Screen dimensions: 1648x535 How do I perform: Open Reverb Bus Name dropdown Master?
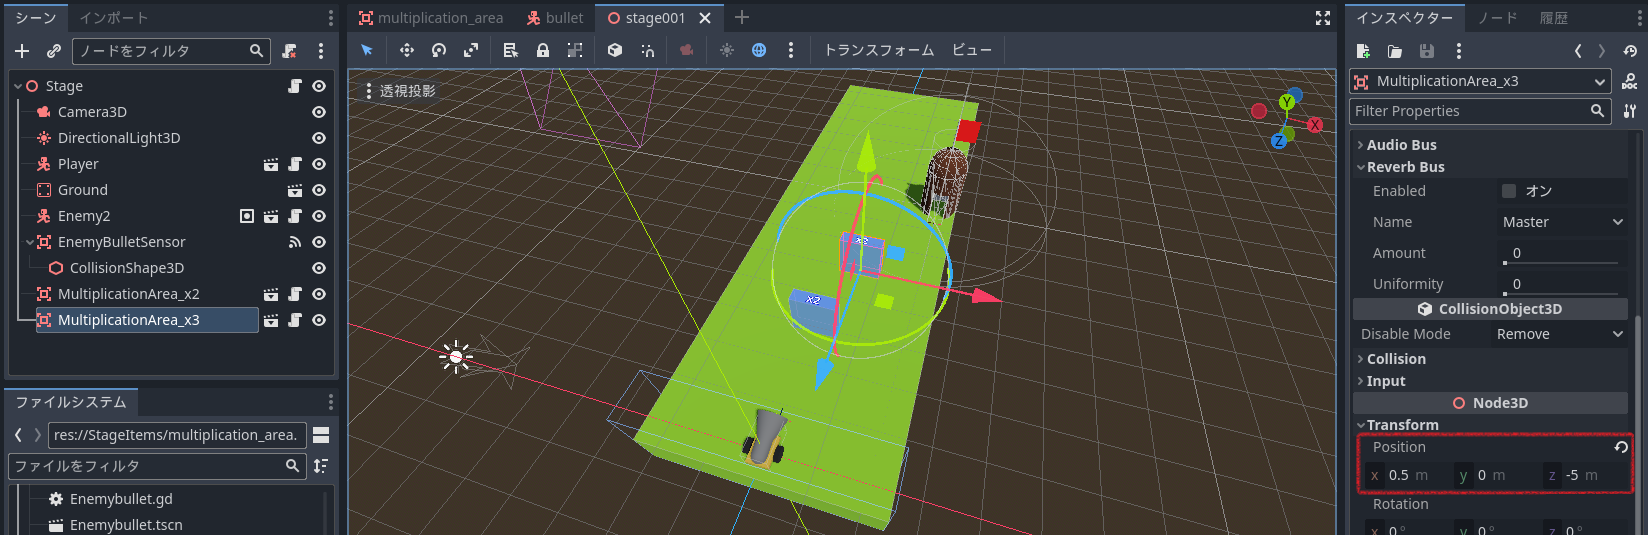pyautogui.click(x=1563, y=222)
